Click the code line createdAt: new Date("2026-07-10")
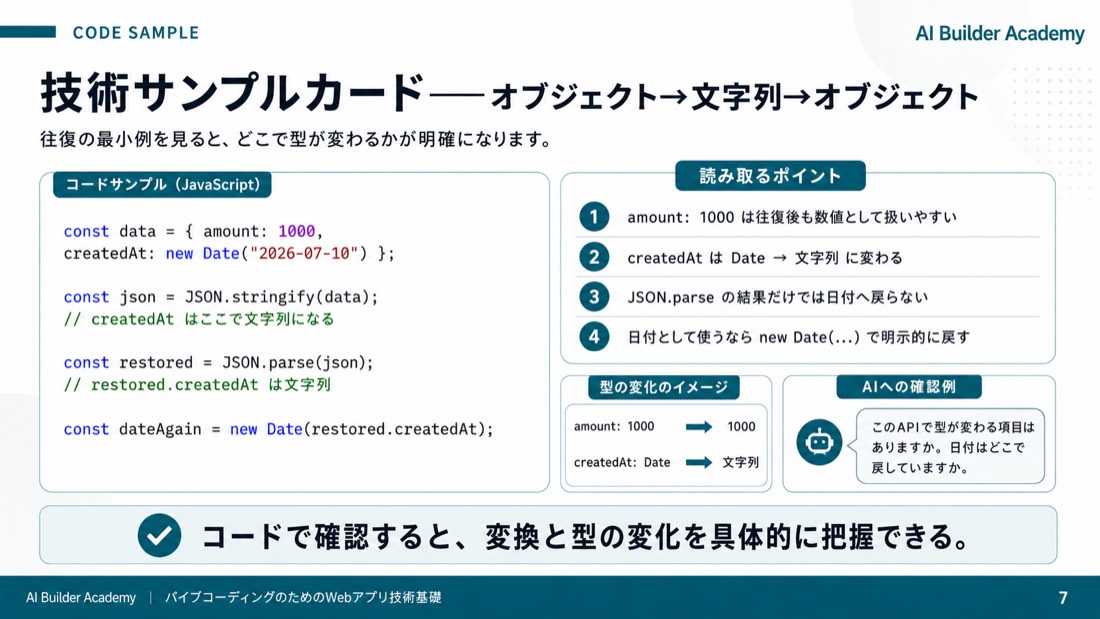The width and height of the screenshot is (1100, 619). pos(229,253)
